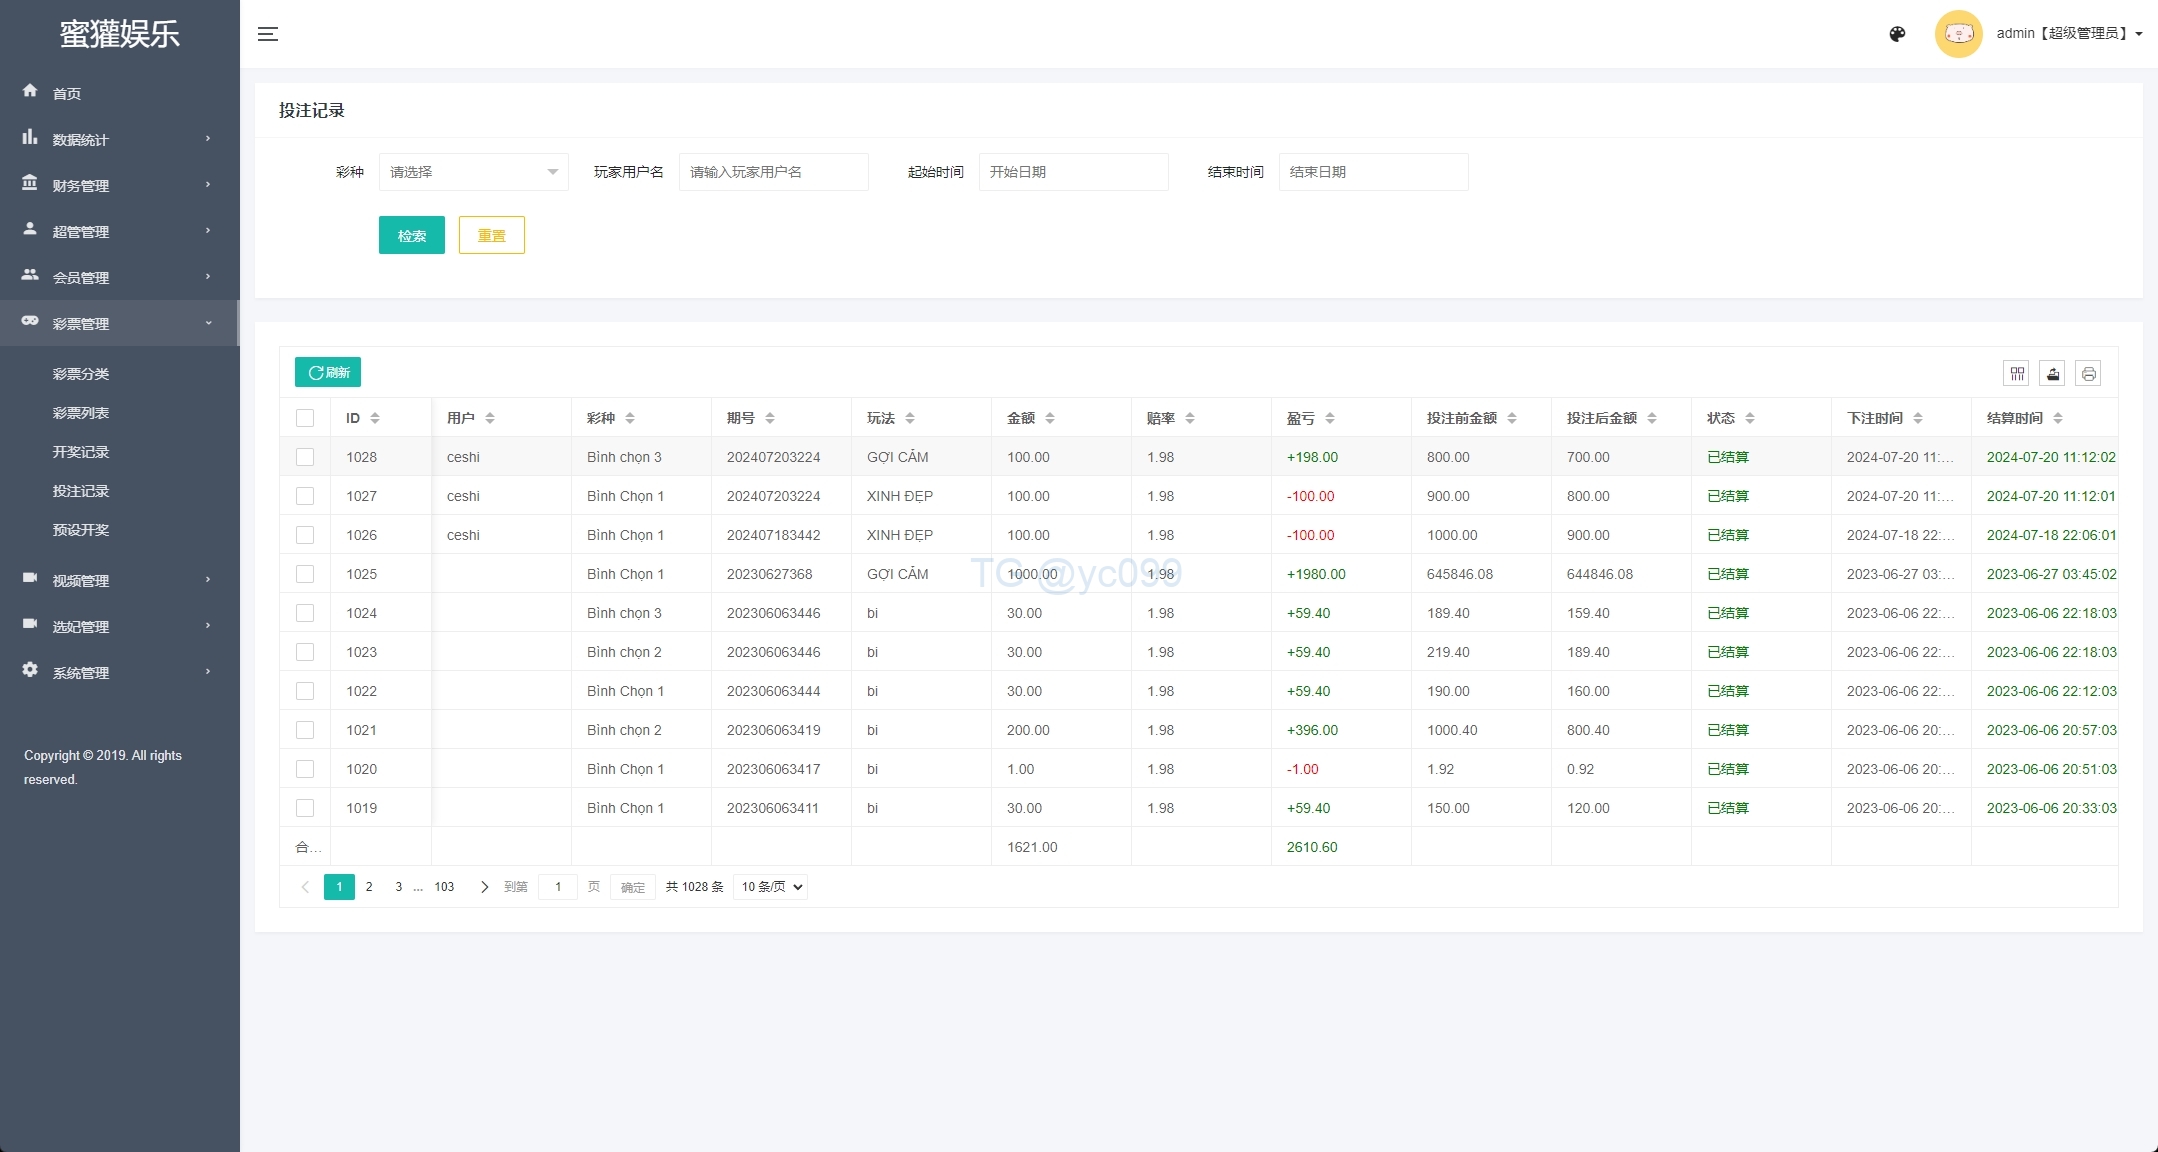Click the column filter icon above table
Viewport: 2158px width, 1152px height.
pyautogui.click(x=2017, y=374)
